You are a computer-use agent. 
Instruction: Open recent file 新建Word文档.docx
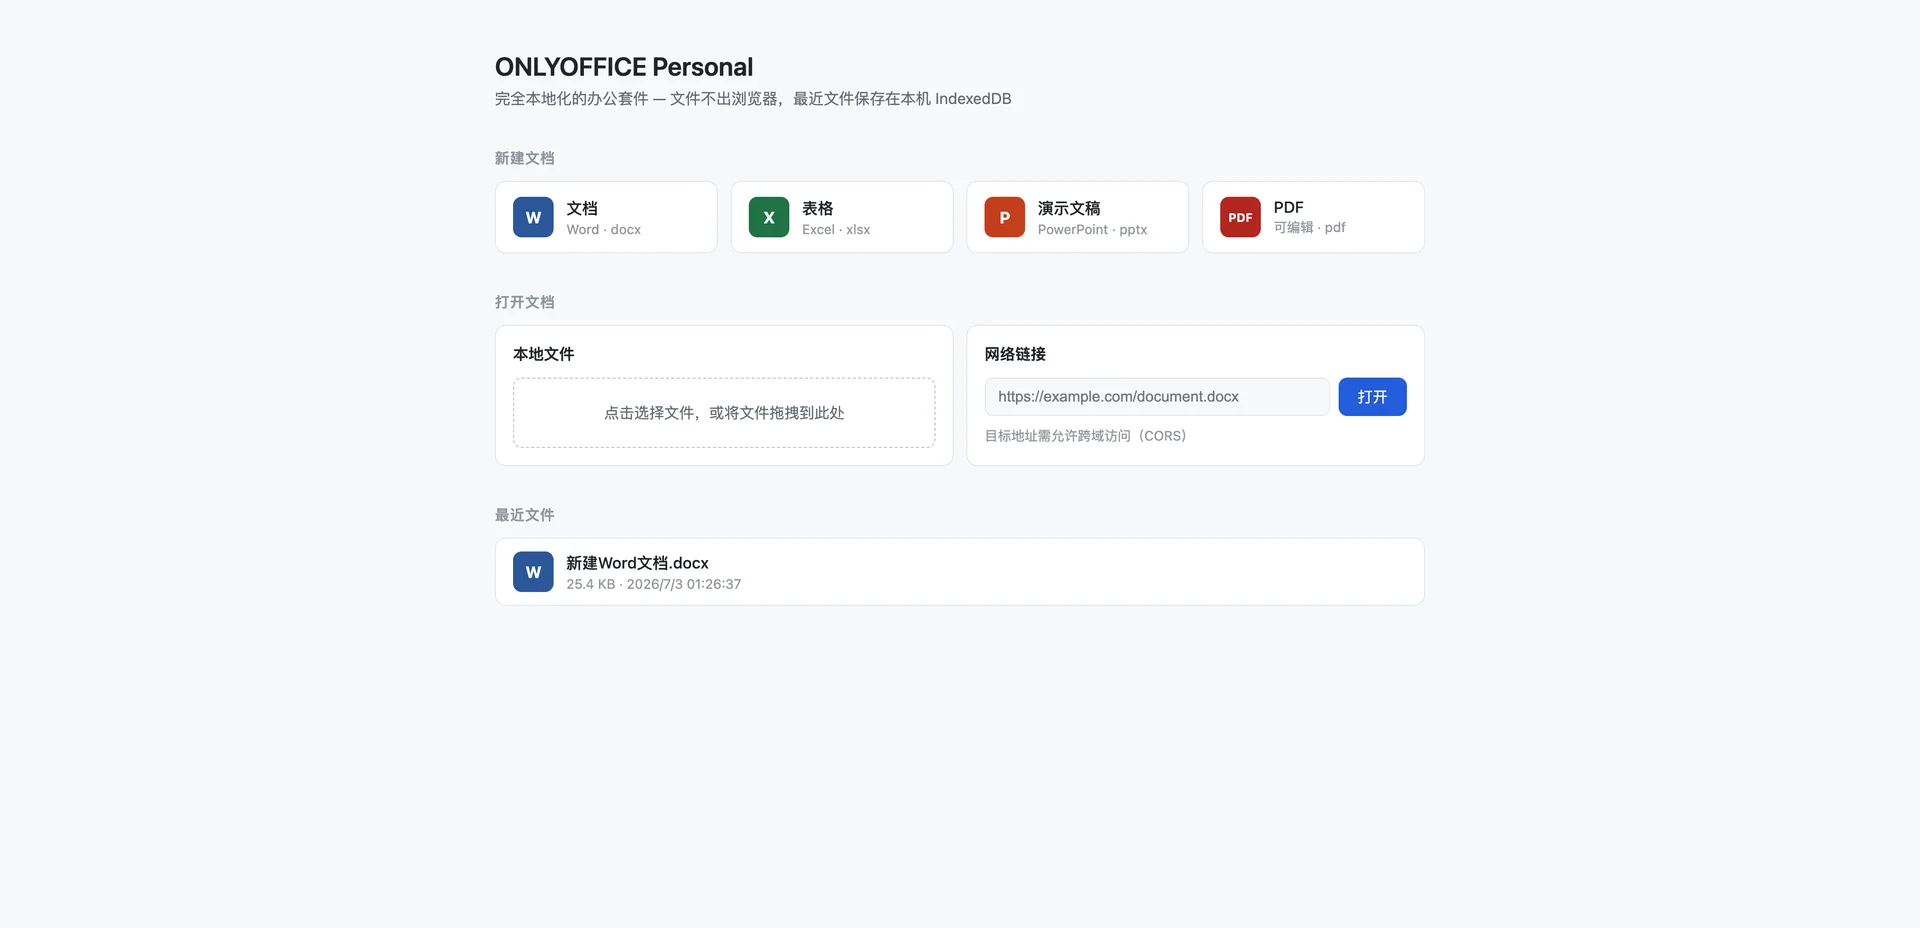pyautogui.click(x=960, y=572)
